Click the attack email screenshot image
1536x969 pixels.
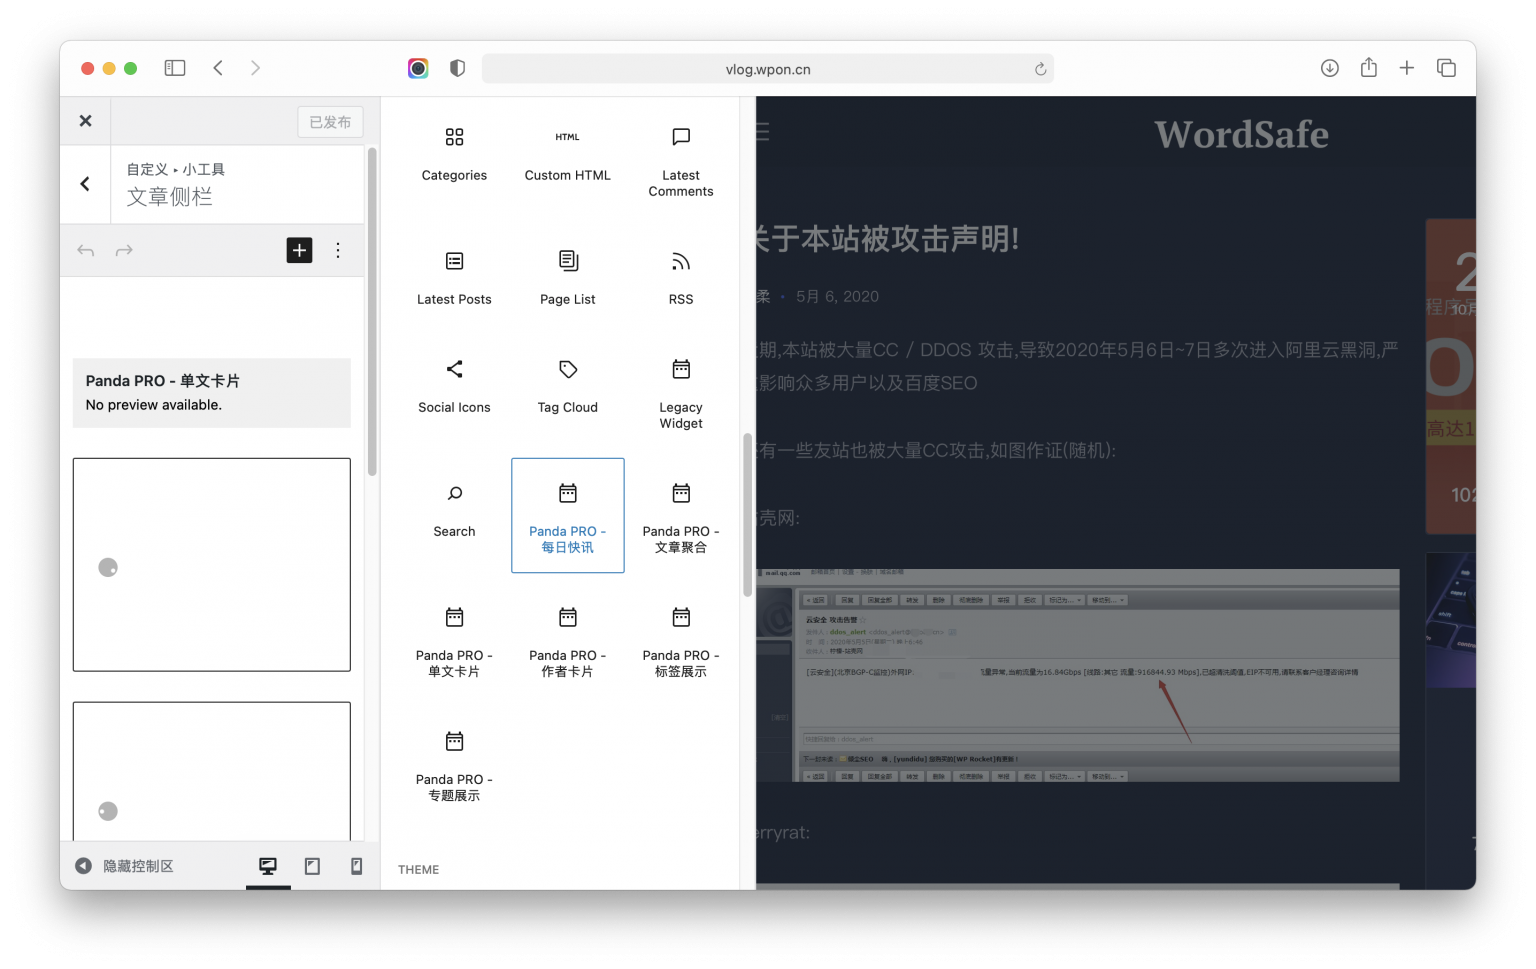tap(1078, 675)
